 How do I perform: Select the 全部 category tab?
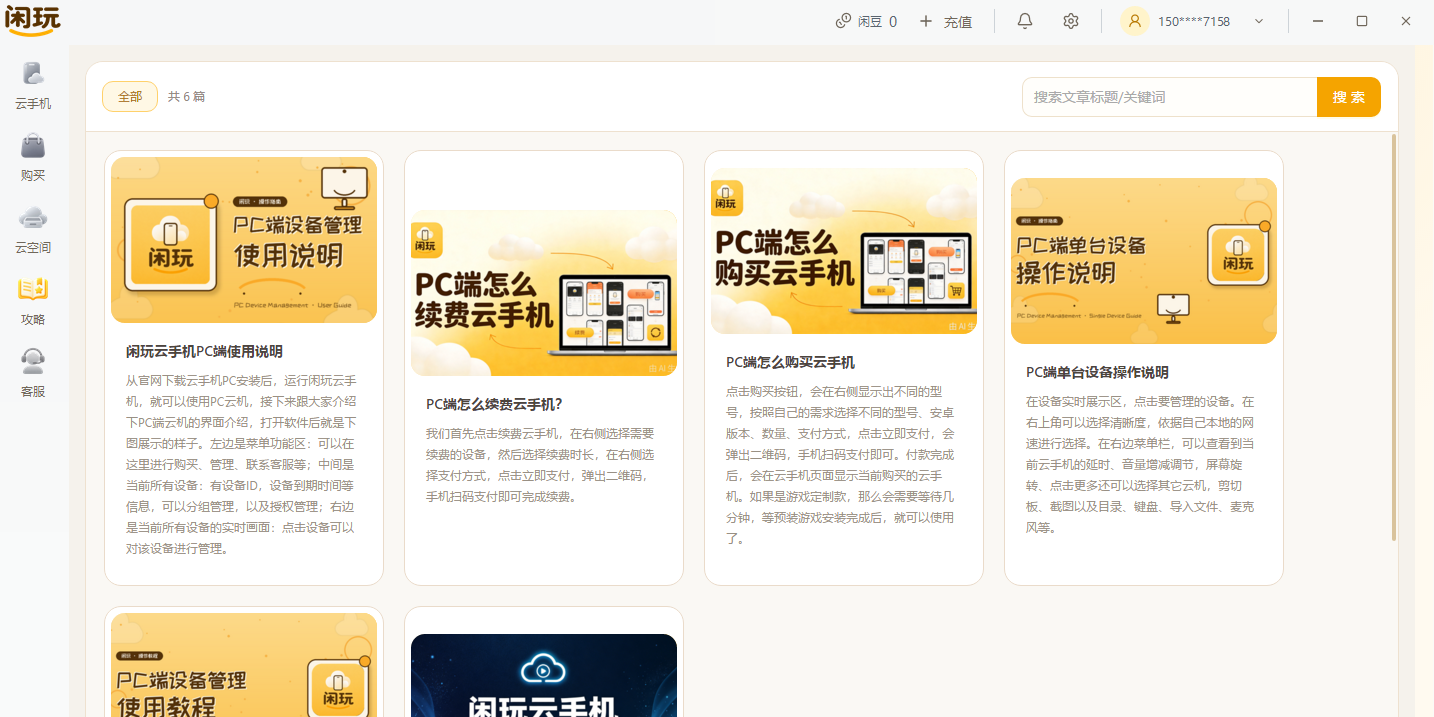click(x=130, y=97)
